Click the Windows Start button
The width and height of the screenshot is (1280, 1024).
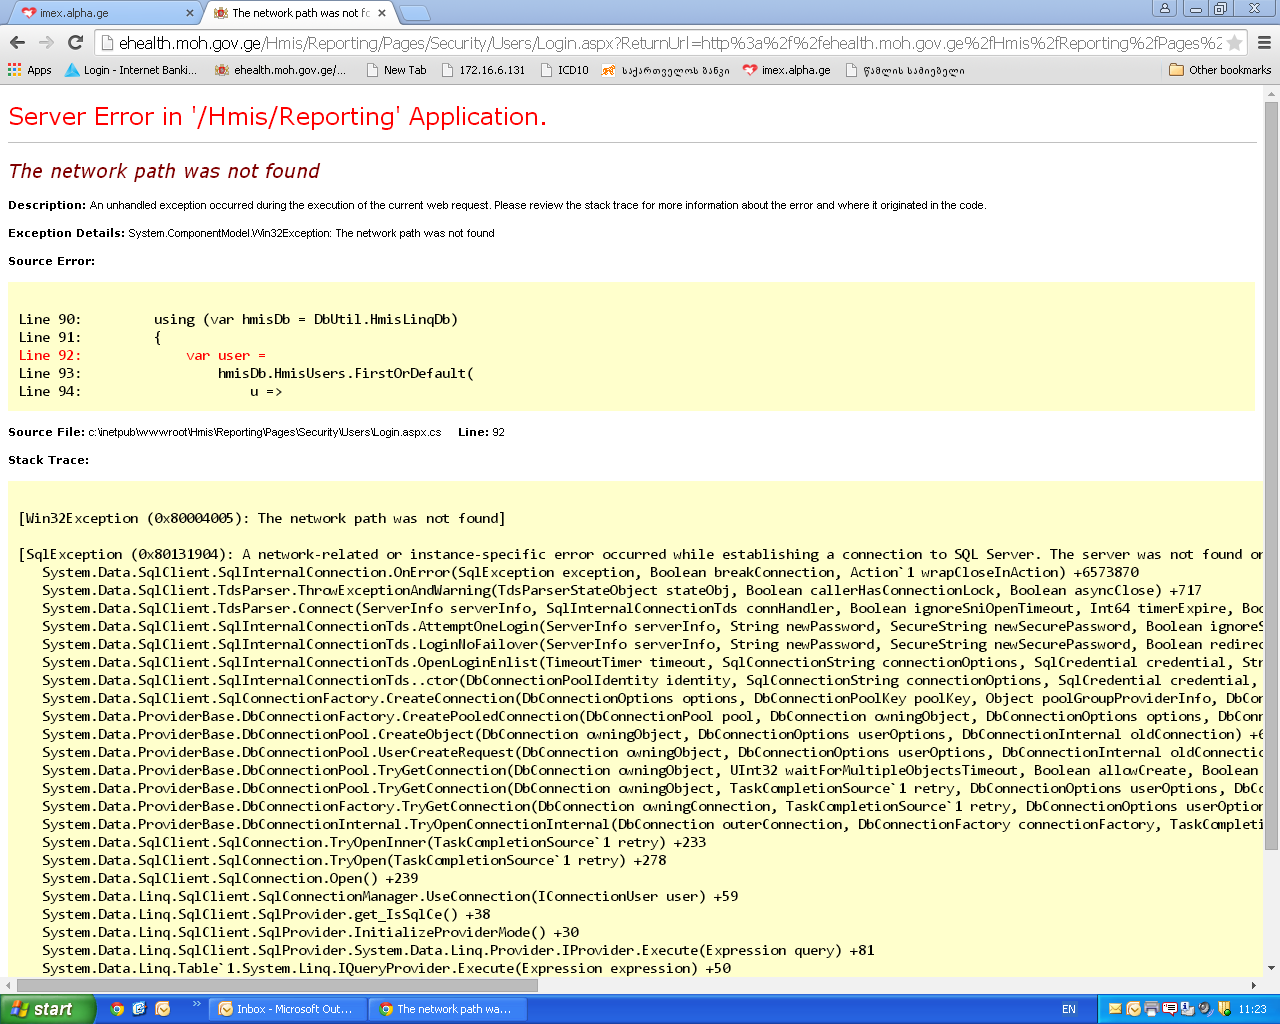[47, 1009]
